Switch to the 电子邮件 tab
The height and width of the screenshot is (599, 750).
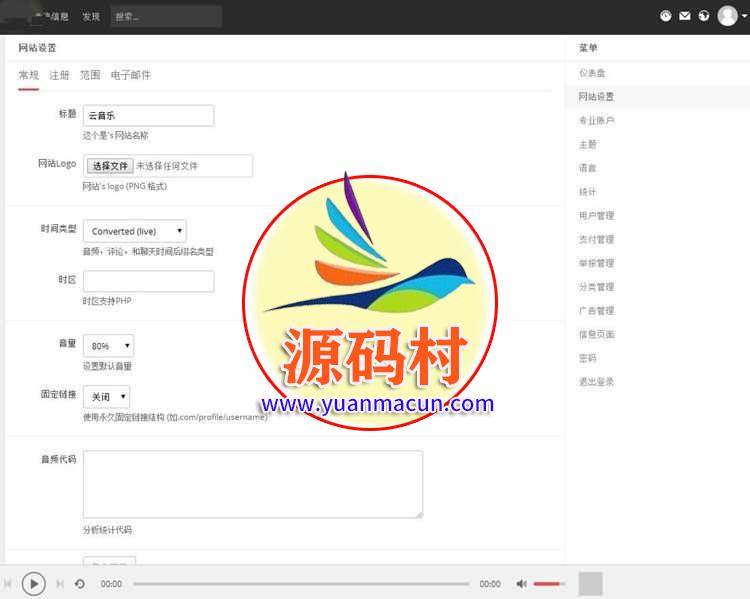tap(131, 75)
